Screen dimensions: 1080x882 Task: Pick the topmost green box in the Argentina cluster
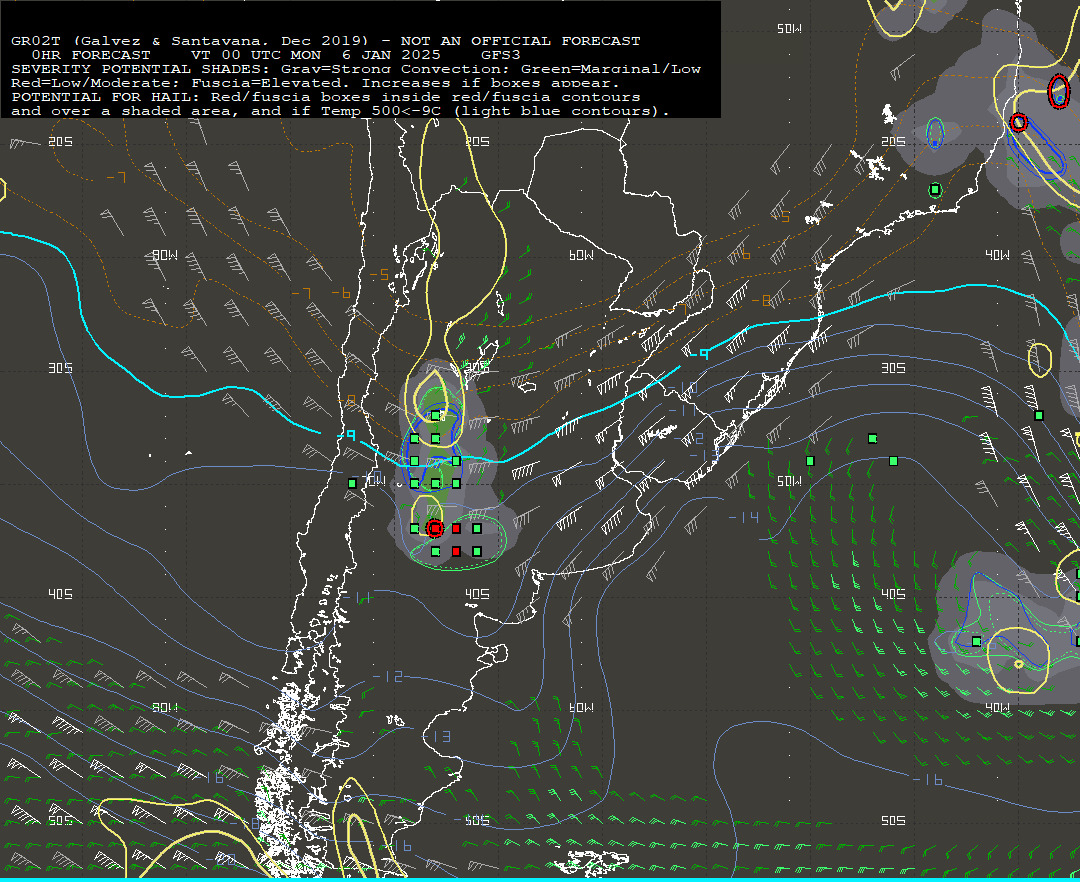[435, 415]
